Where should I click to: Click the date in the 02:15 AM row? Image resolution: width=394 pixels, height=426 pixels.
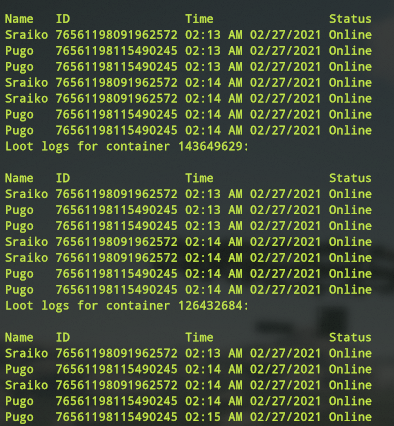pyautogui.click(x=285, y=417)
